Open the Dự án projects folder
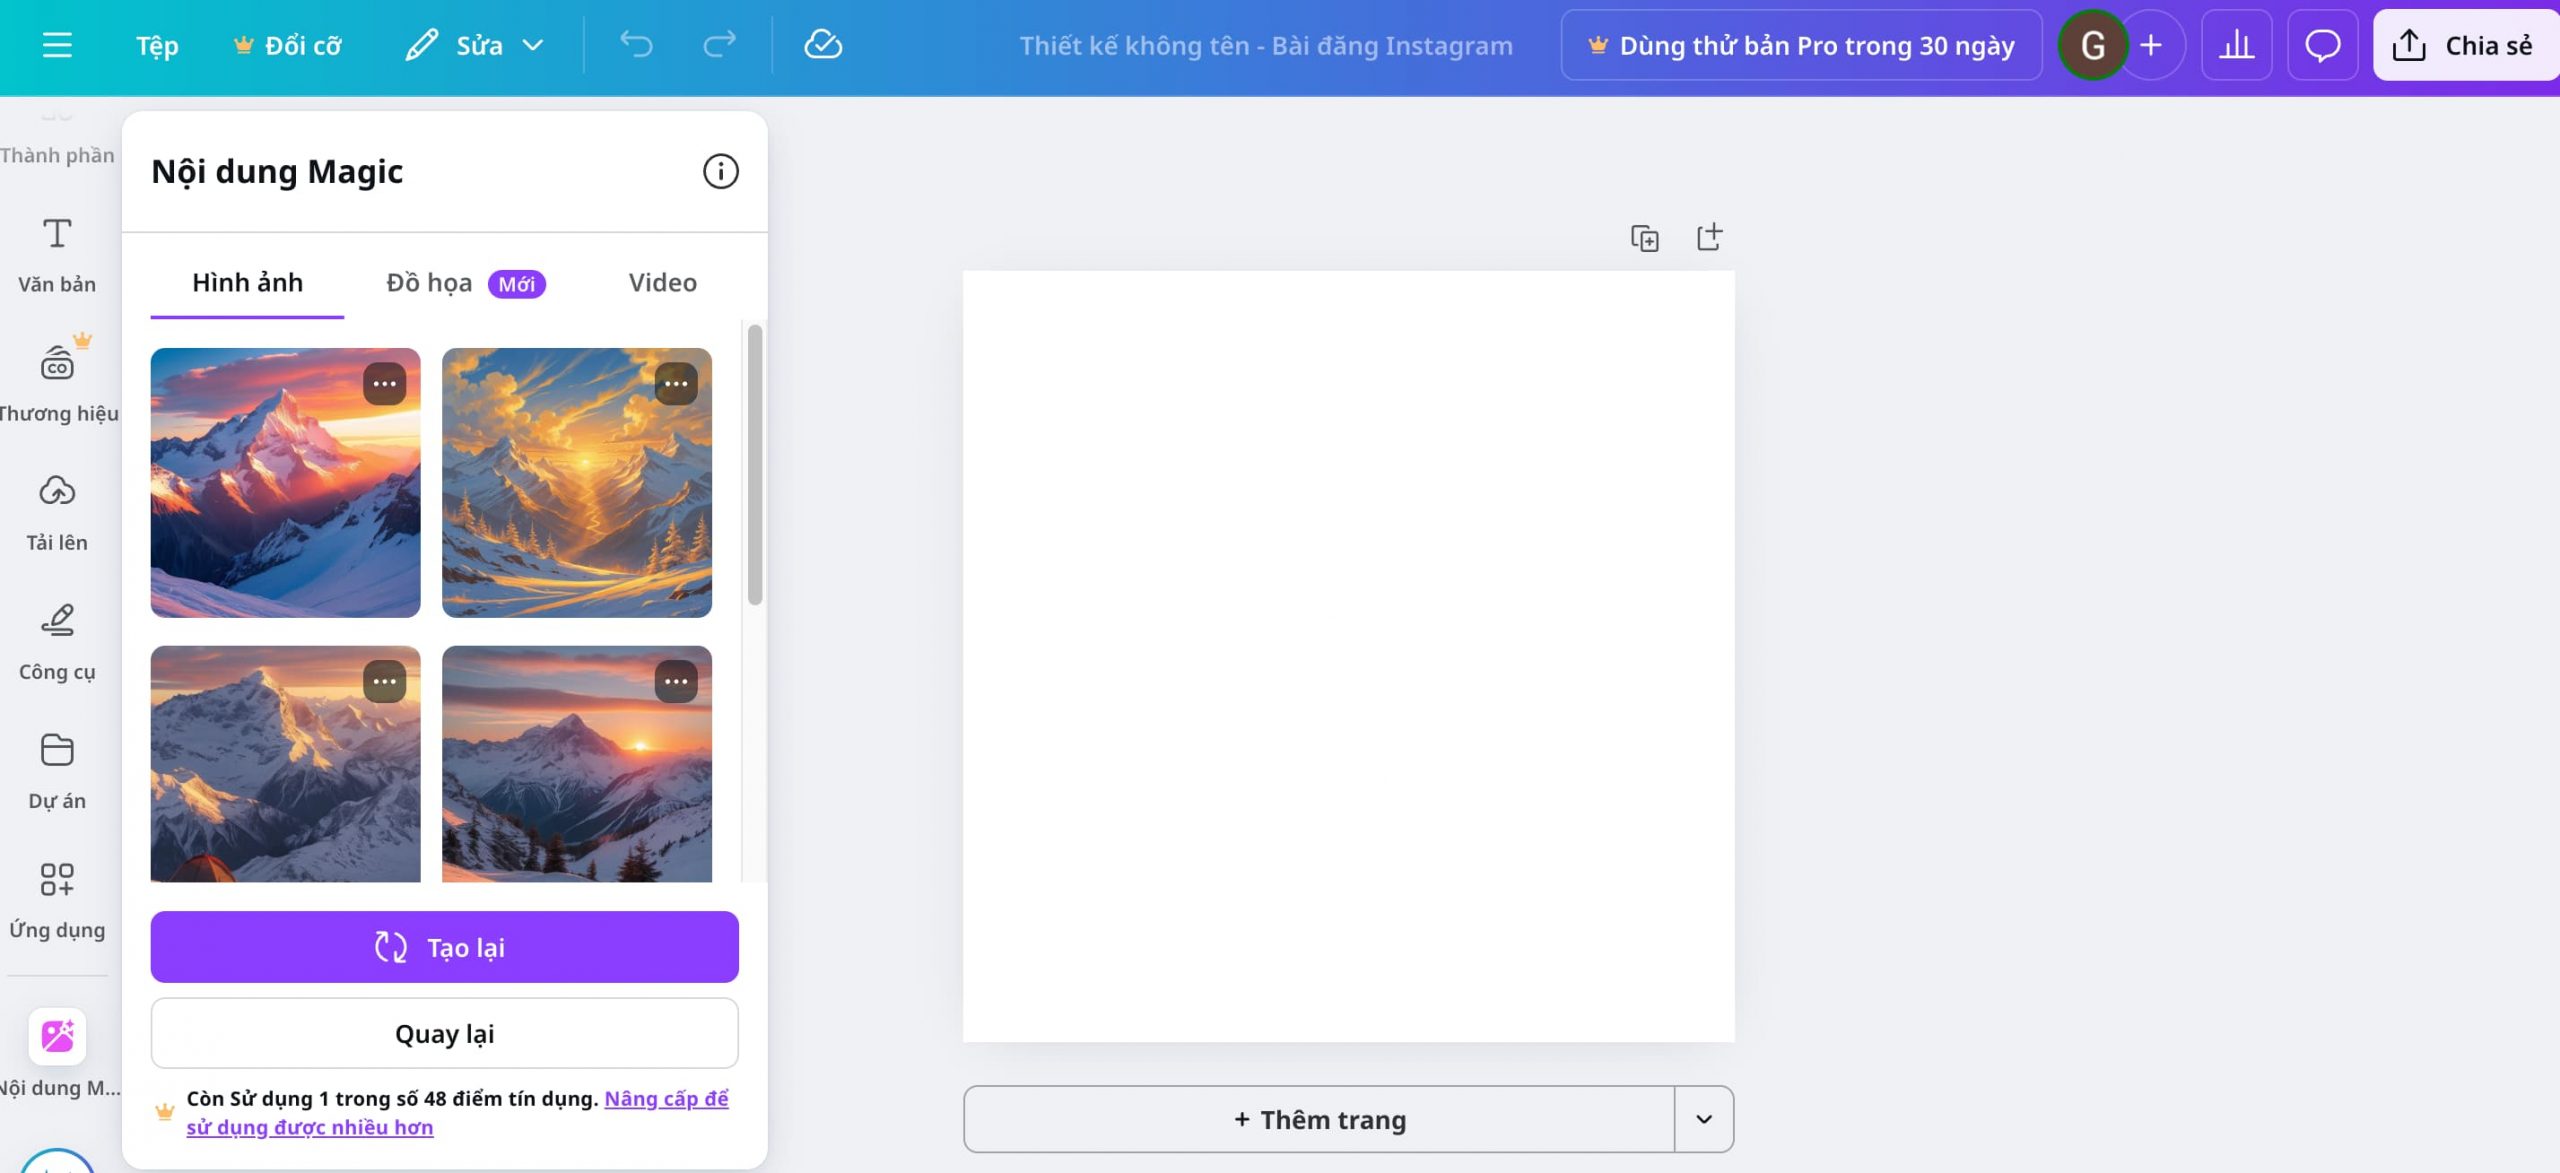The image size is (2560, 1173). pos(57,771)
